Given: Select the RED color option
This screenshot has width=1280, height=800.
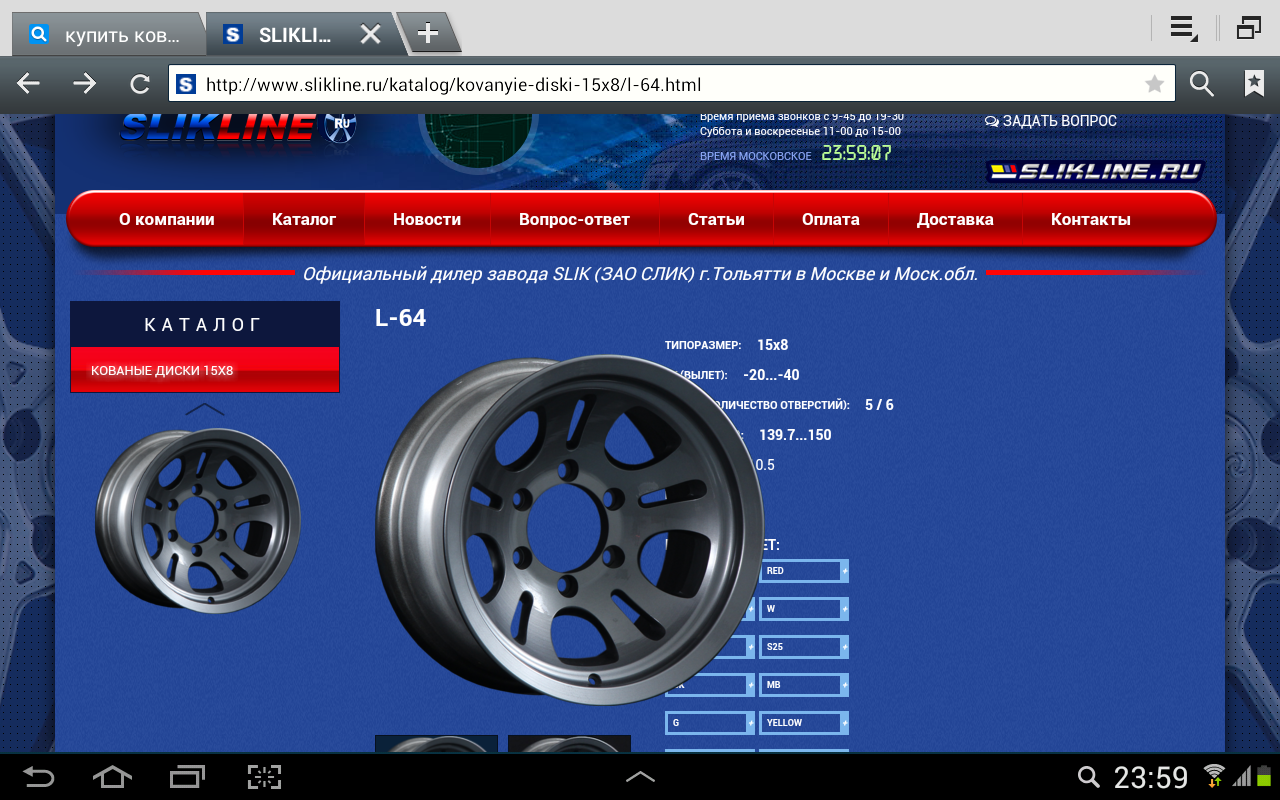Looking at the screenshot, I should click(802, 571).
